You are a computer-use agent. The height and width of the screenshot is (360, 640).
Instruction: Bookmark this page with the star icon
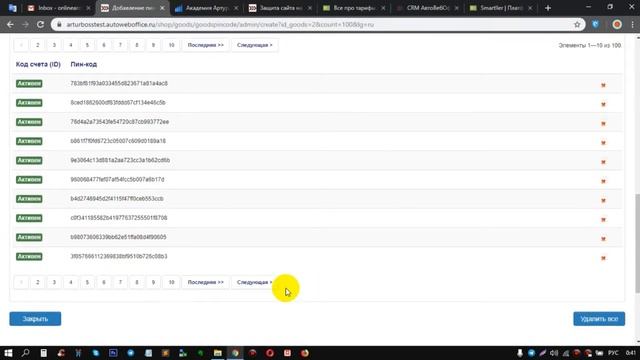(577, 24)
